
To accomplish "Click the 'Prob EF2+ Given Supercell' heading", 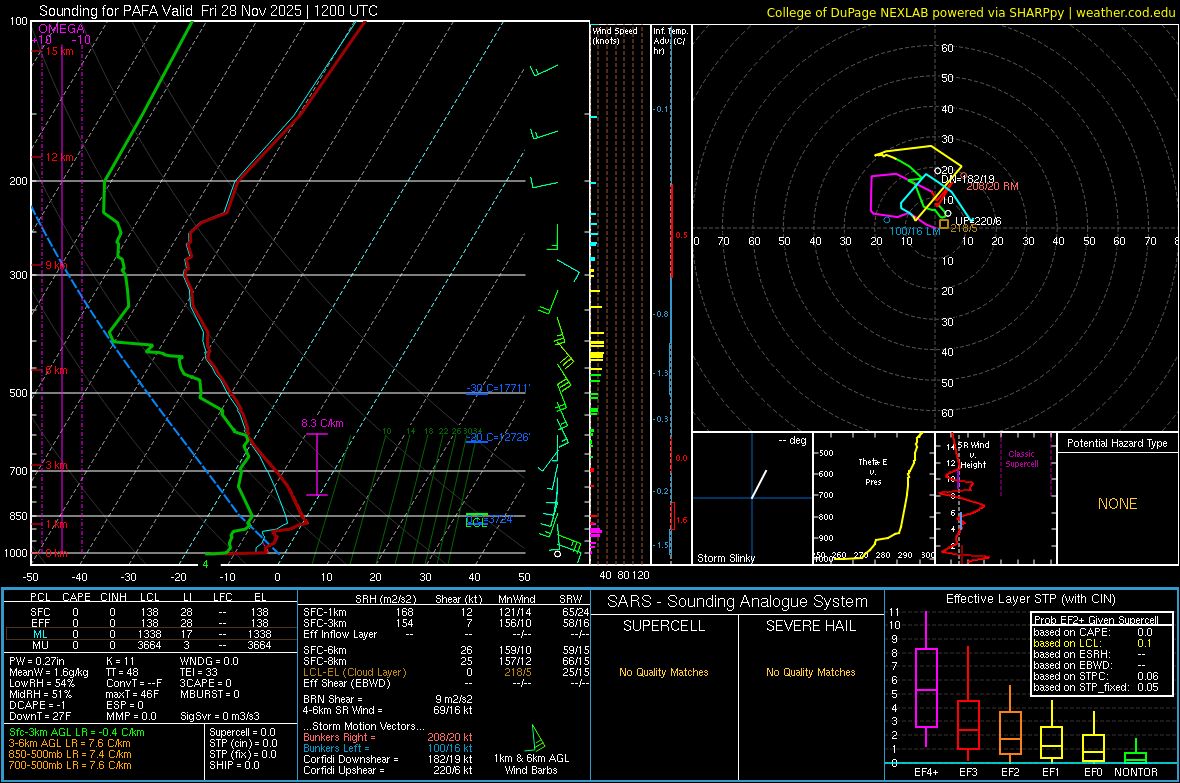I will pyautogui.click(x=1096, y=620).
